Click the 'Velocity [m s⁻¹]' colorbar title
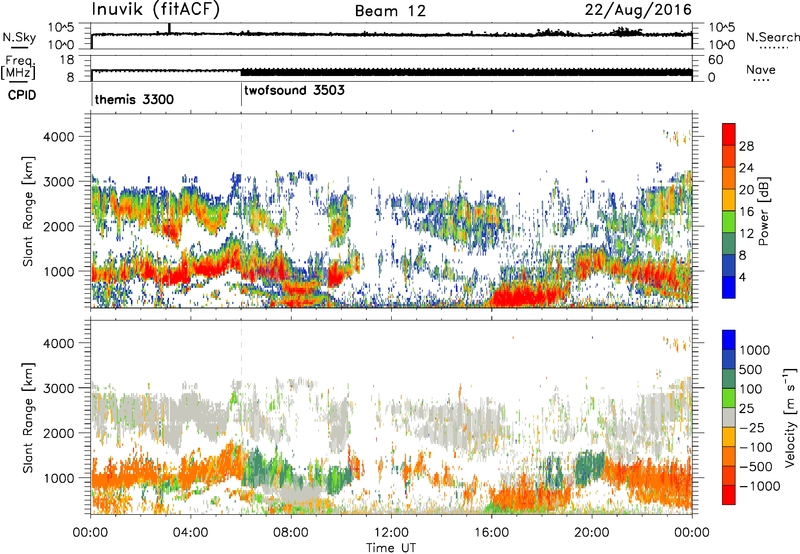This screenshot has width=800, height=554. [x=790, y=417]
